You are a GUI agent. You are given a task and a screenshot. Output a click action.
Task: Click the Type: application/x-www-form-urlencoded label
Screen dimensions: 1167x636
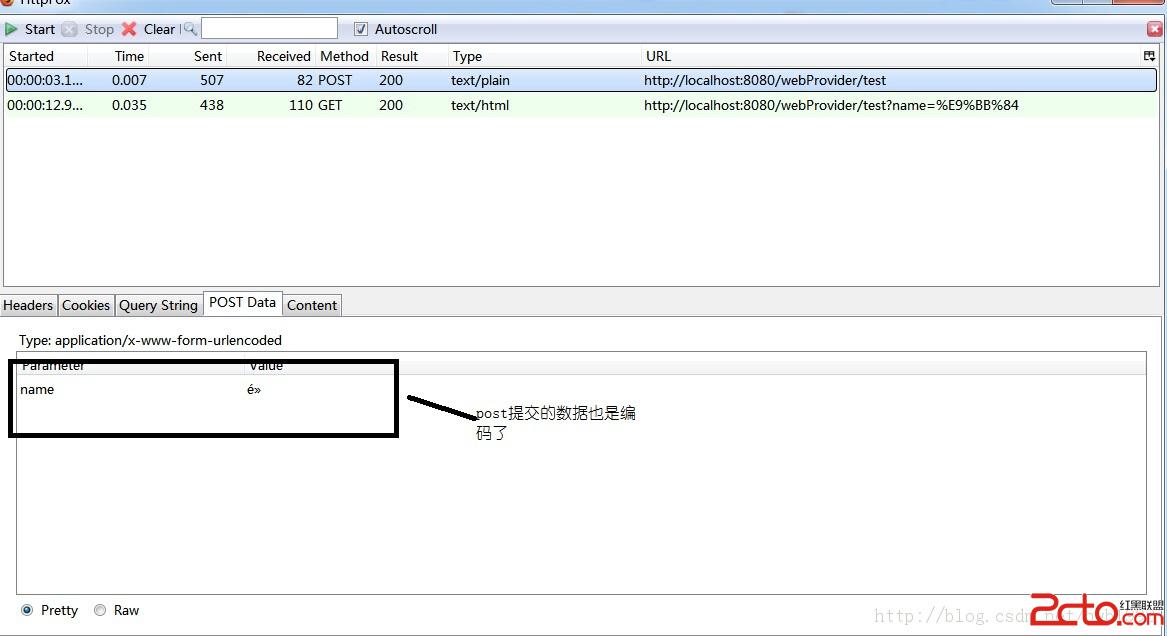click(x=150, y=340)
